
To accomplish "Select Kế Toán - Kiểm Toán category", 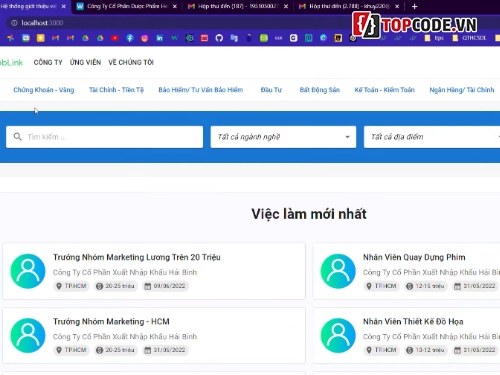I will [x=384, y=90].
